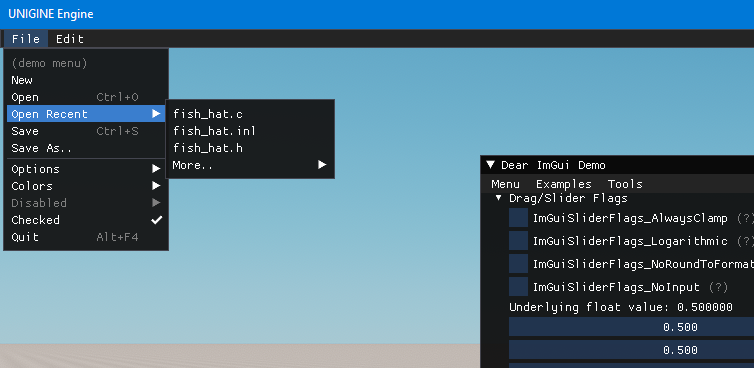
Task: Choose Save As.. from File menu
Action: click(86, 148)
